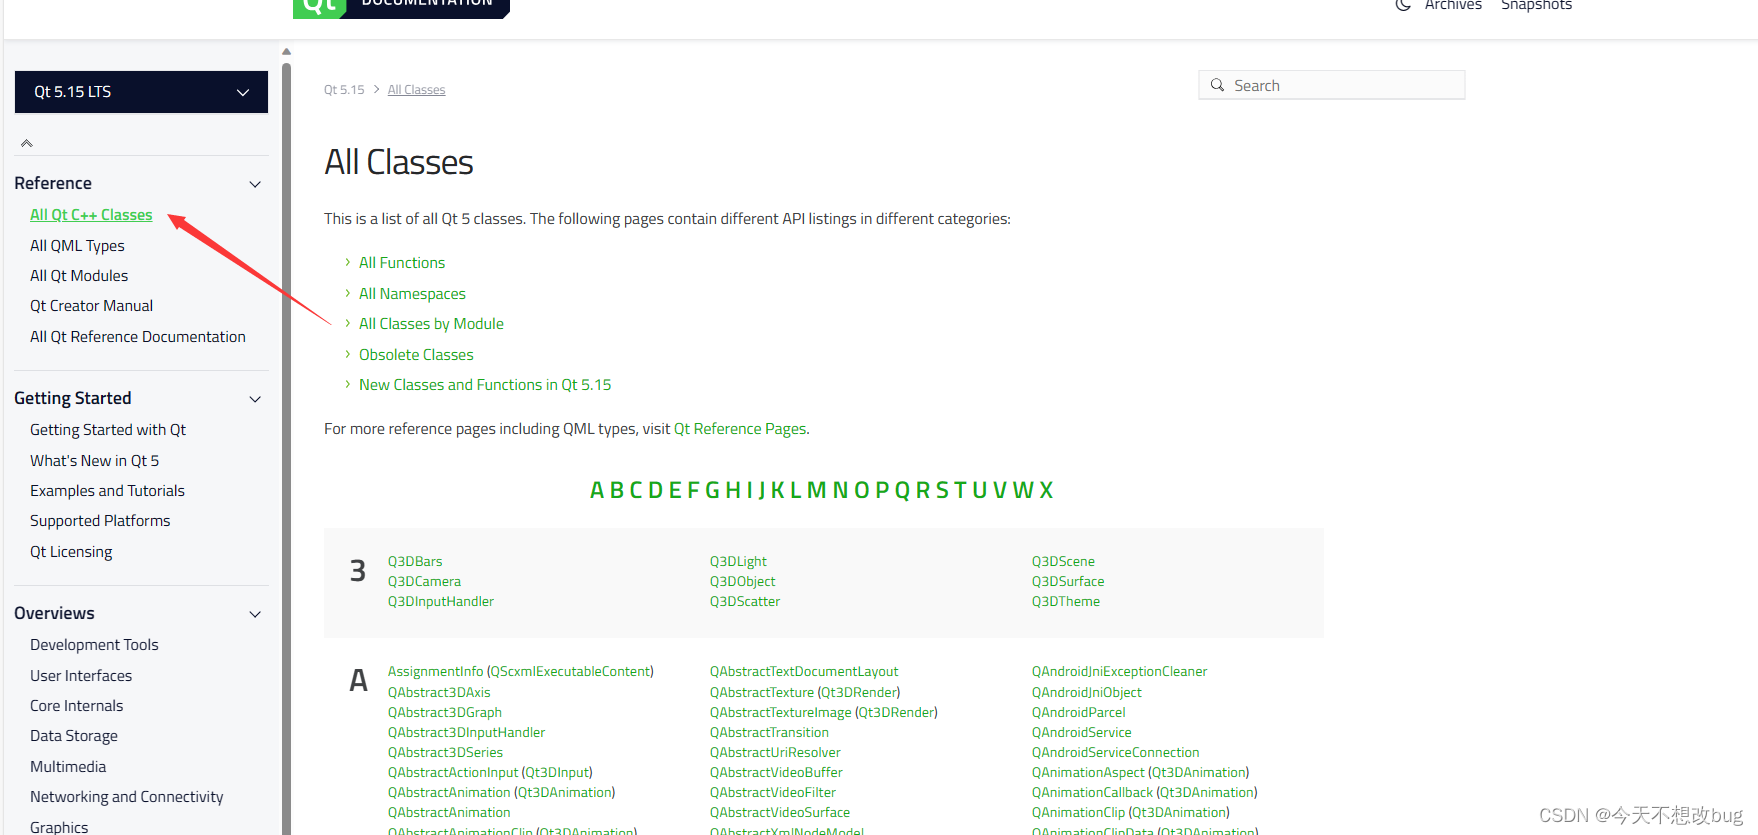This screenshot has height=835, width=1758.
Task: Click the sidebar vertical scrollbar
Action: 286,448
